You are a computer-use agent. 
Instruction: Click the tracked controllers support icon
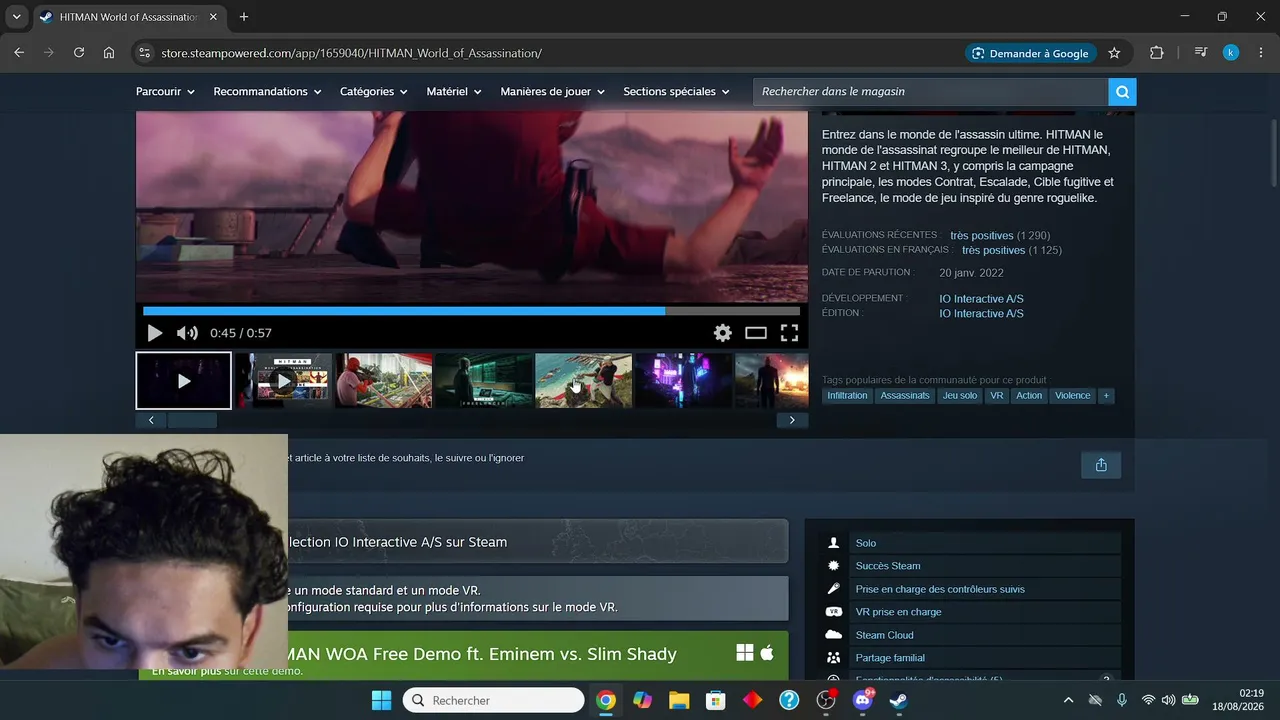click(834, 589)
